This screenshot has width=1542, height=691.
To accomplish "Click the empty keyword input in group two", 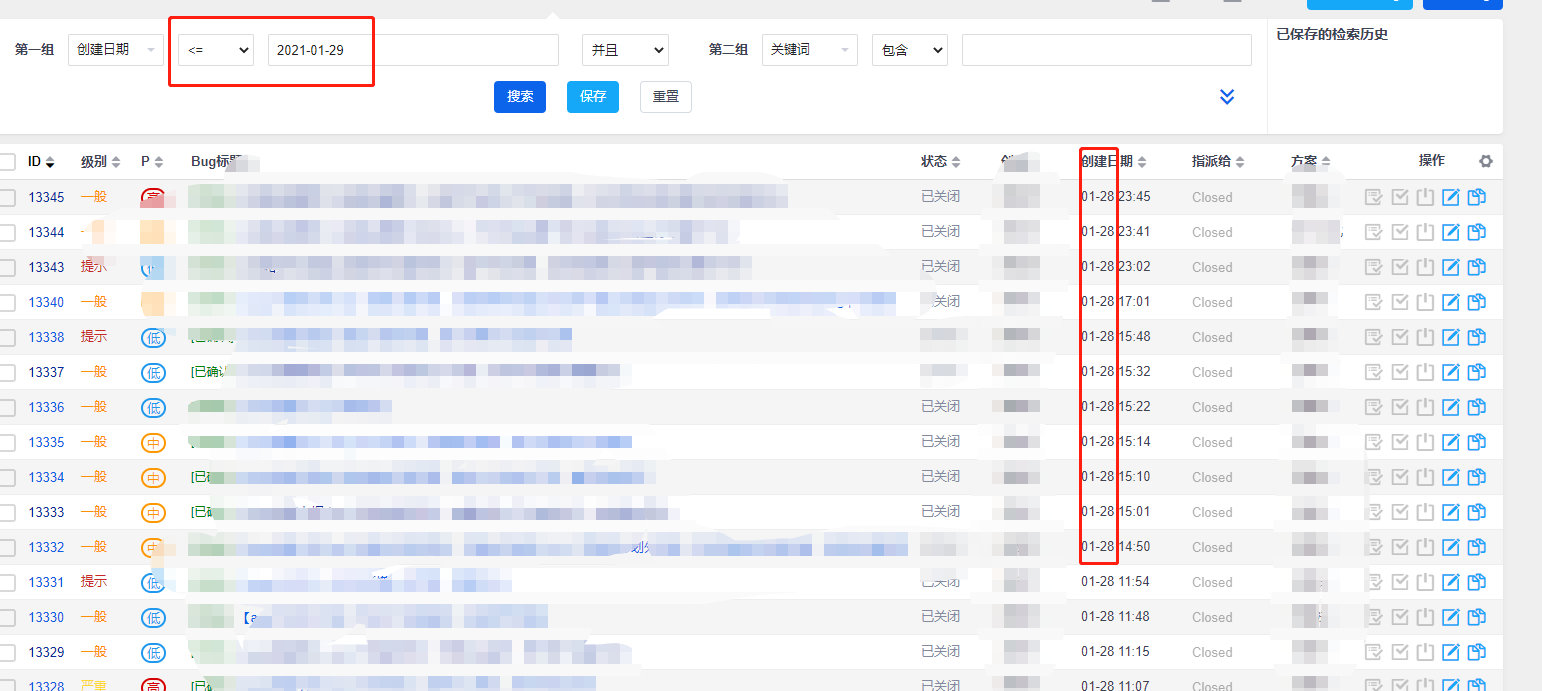I will point(1107,50).
